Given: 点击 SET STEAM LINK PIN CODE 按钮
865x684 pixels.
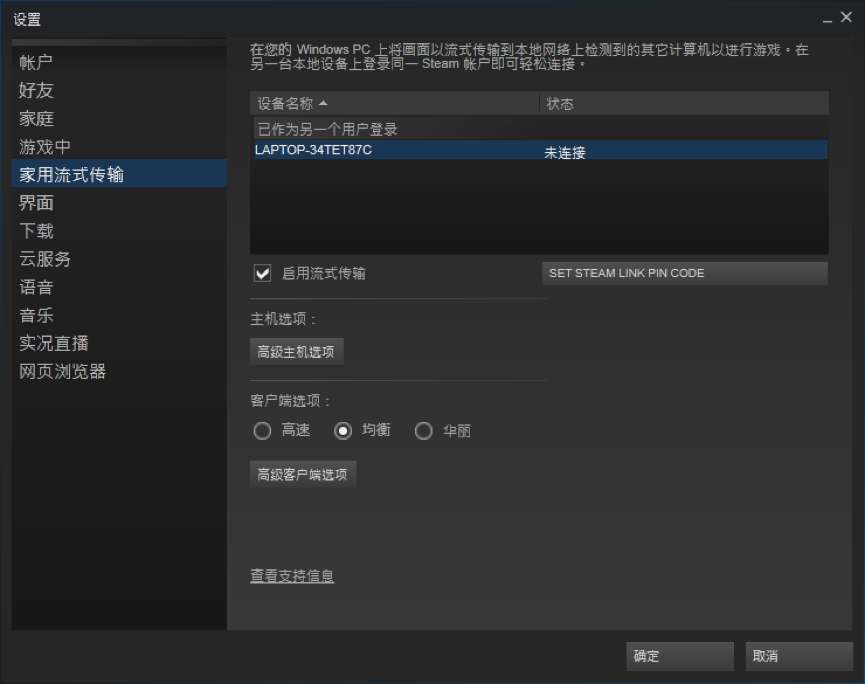Looking at the screenshot, I should pyautogui.click(x=684, y=273).
